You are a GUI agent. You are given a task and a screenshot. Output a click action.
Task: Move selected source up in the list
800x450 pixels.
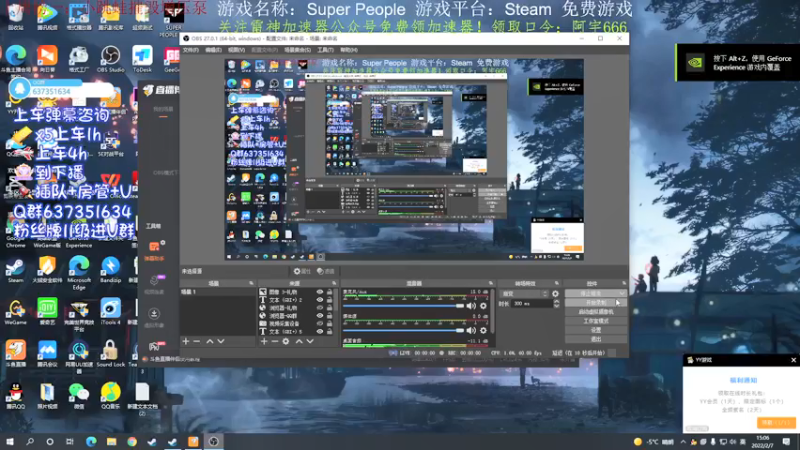(299, 341)
